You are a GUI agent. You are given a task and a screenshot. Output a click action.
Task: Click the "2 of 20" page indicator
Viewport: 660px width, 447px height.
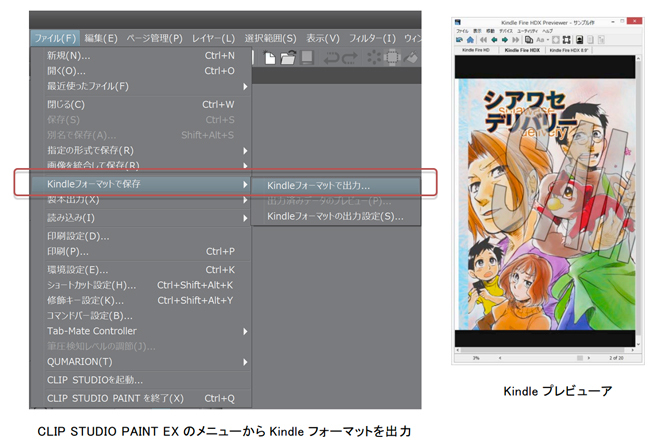click(616, 358)
